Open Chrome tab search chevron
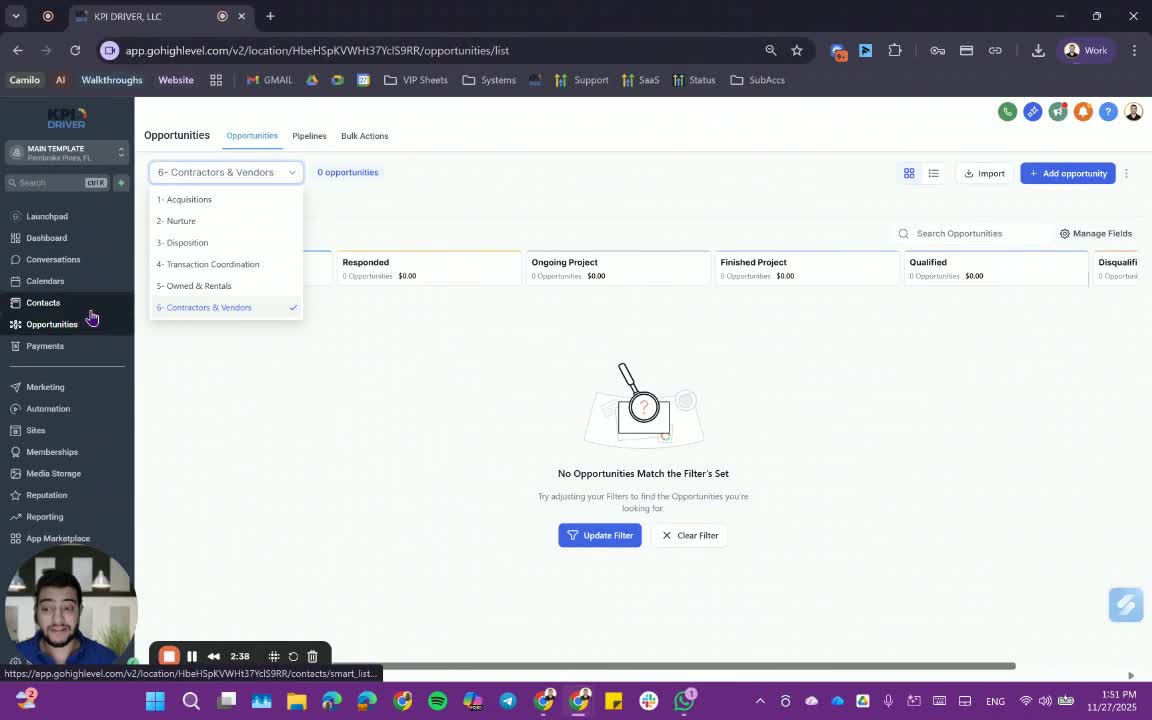The image size is (1152, 720). point(15,16)
